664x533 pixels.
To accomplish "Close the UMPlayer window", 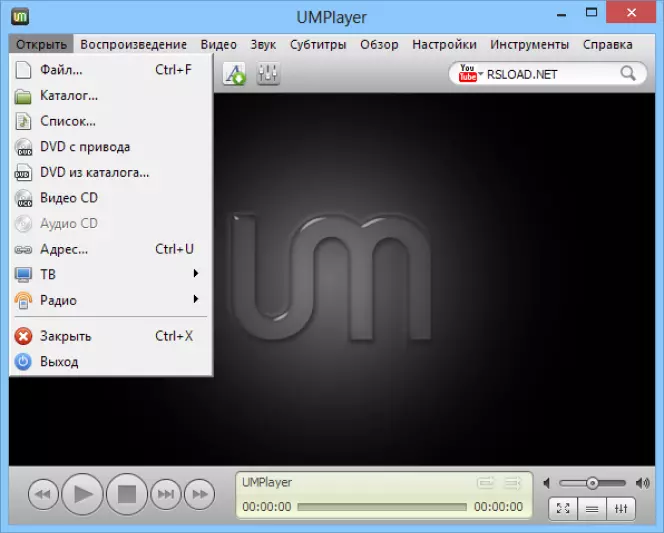I will 631,13.
